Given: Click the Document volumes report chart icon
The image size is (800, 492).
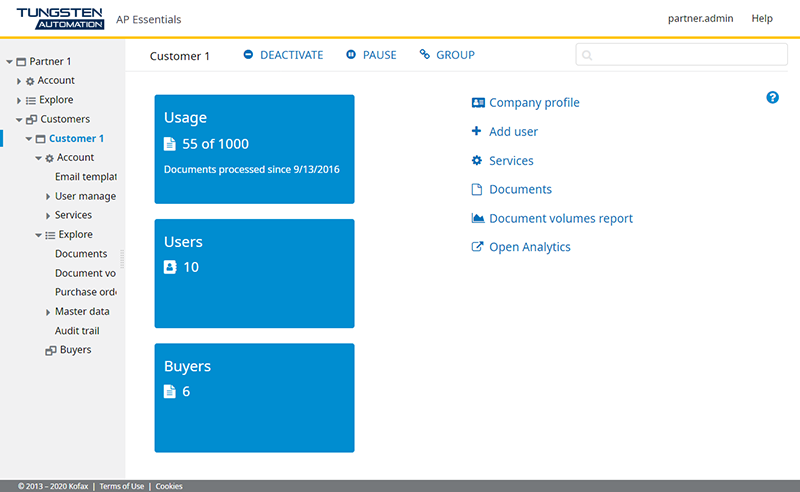Looking at the screenshot, I should (x=477, y=219).
